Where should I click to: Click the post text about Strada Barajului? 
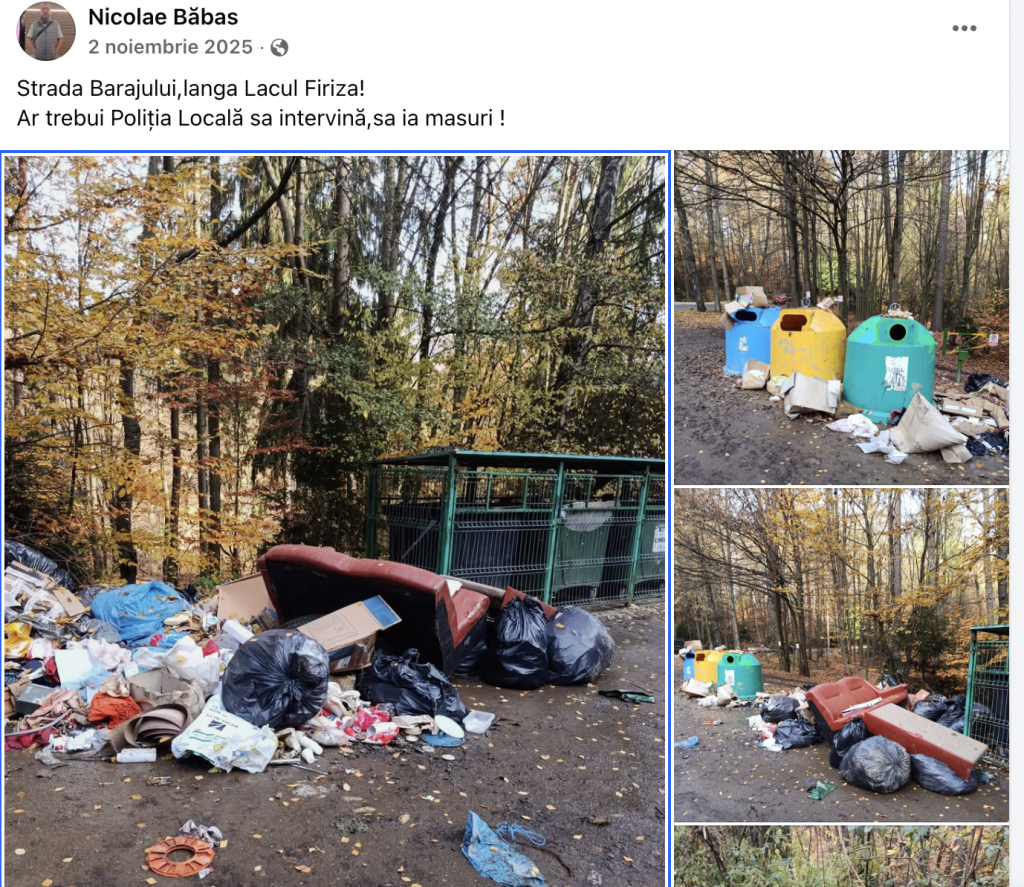pyautogui.click(x=190, y=88)
